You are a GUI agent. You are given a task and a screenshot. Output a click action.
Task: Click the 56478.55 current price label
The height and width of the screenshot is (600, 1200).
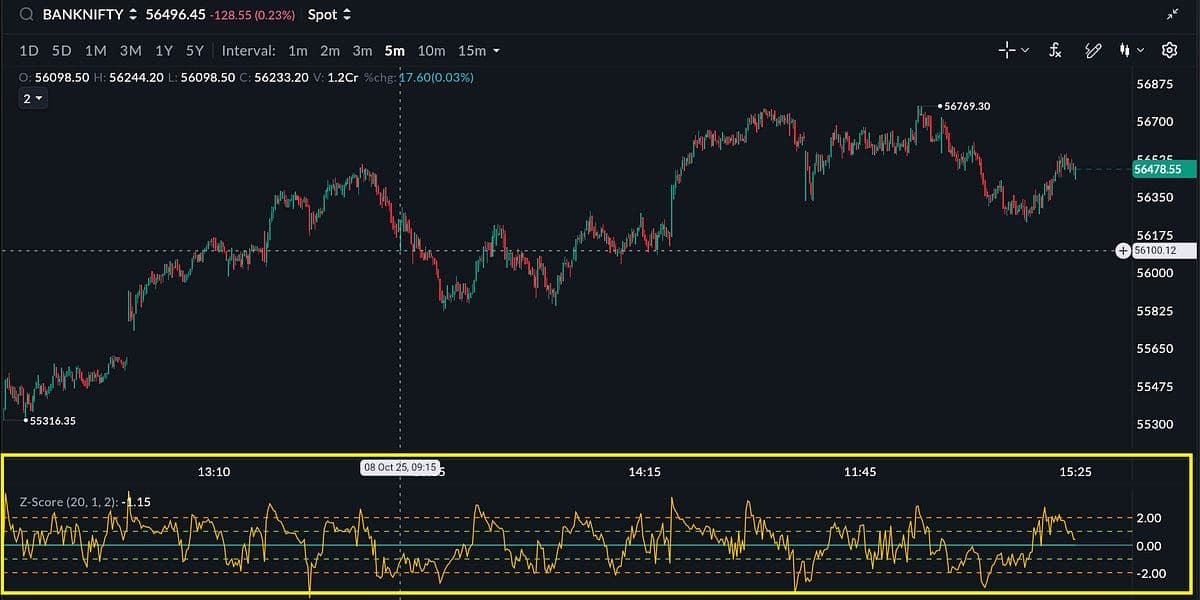[x=1161, y=169]
